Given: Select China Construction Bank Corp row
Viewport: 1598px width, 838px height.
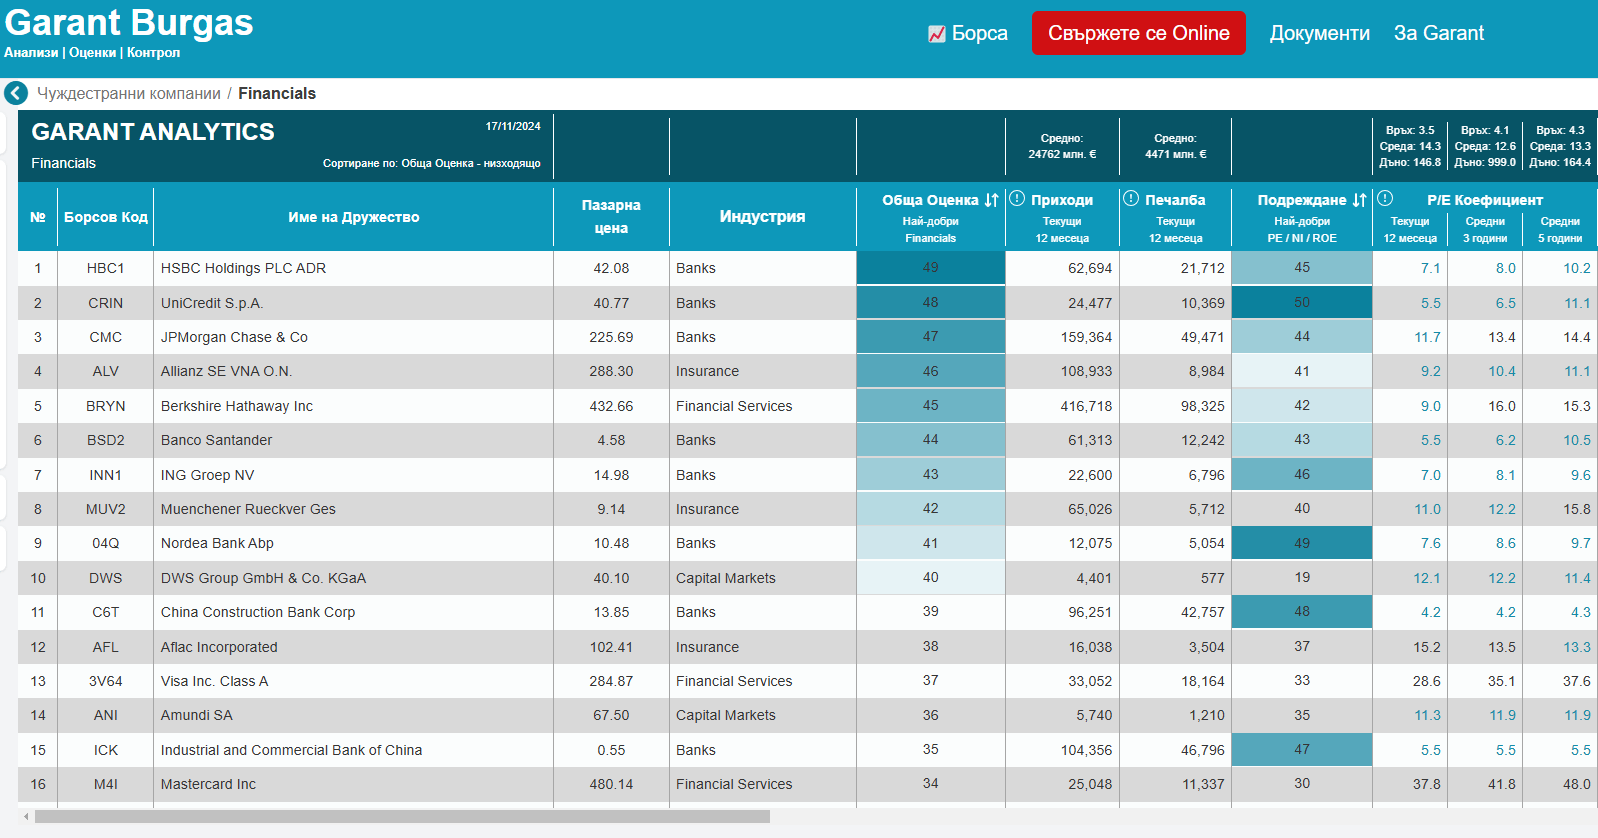Looking at the screenshot, I should point(258,612).
